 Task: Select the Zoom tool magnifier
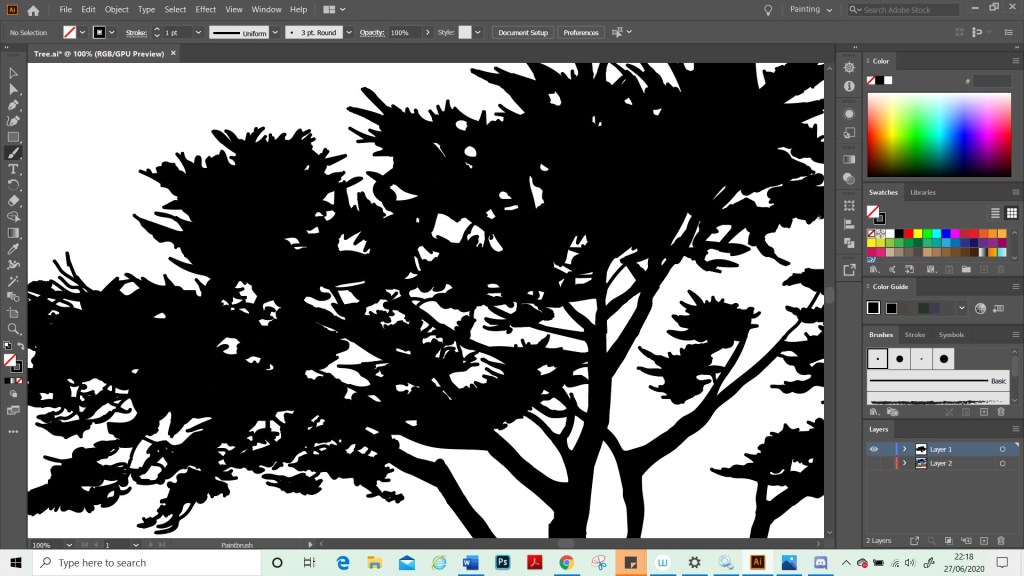(x=13, y=329)
